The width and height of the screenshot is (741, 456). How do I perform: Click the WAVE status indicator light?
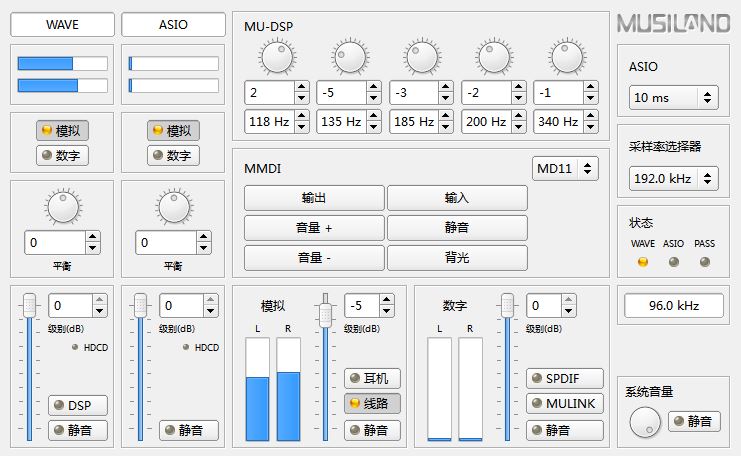[643, 262]
